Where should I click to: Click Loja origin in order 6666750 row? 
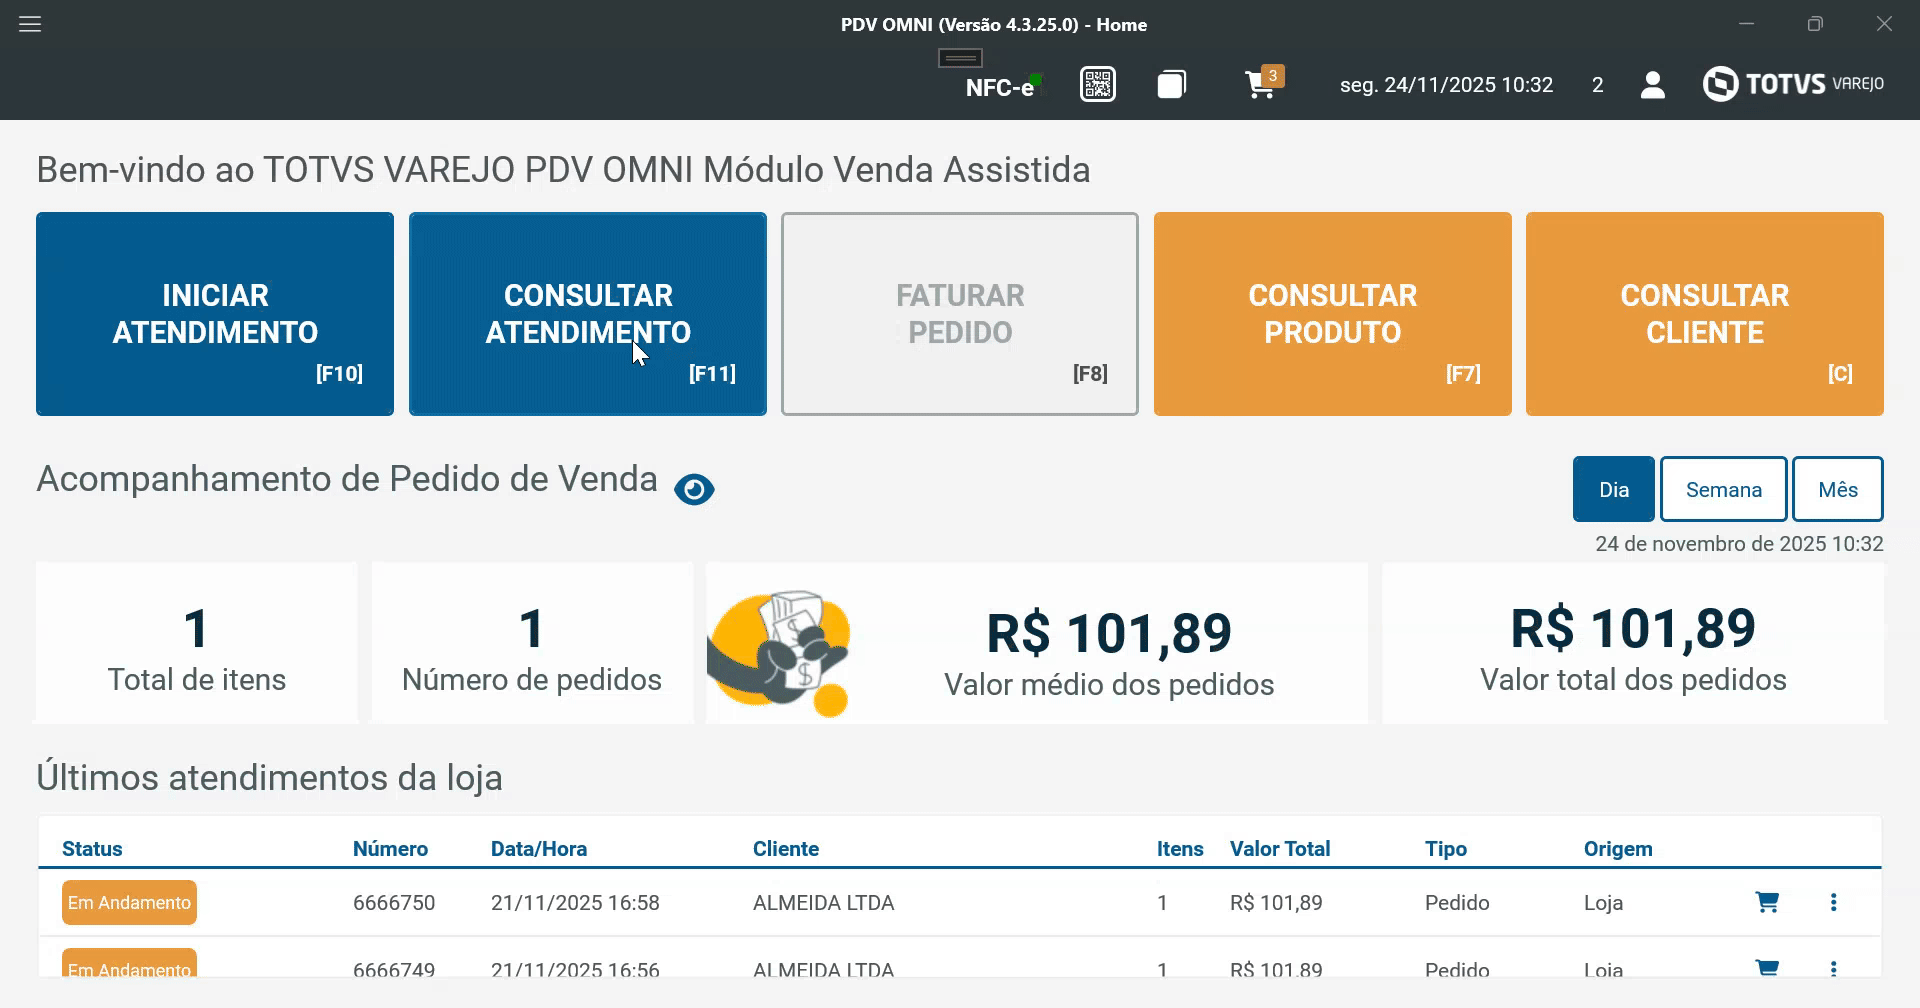coord(1603,903)
